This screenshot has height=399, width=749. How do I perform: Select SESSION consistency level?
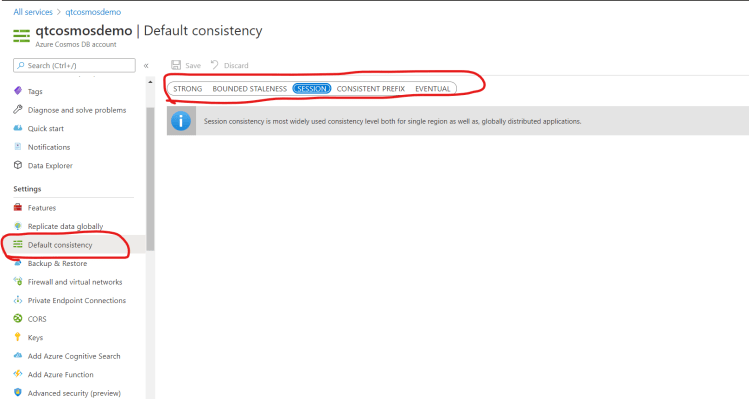point(312,89)
